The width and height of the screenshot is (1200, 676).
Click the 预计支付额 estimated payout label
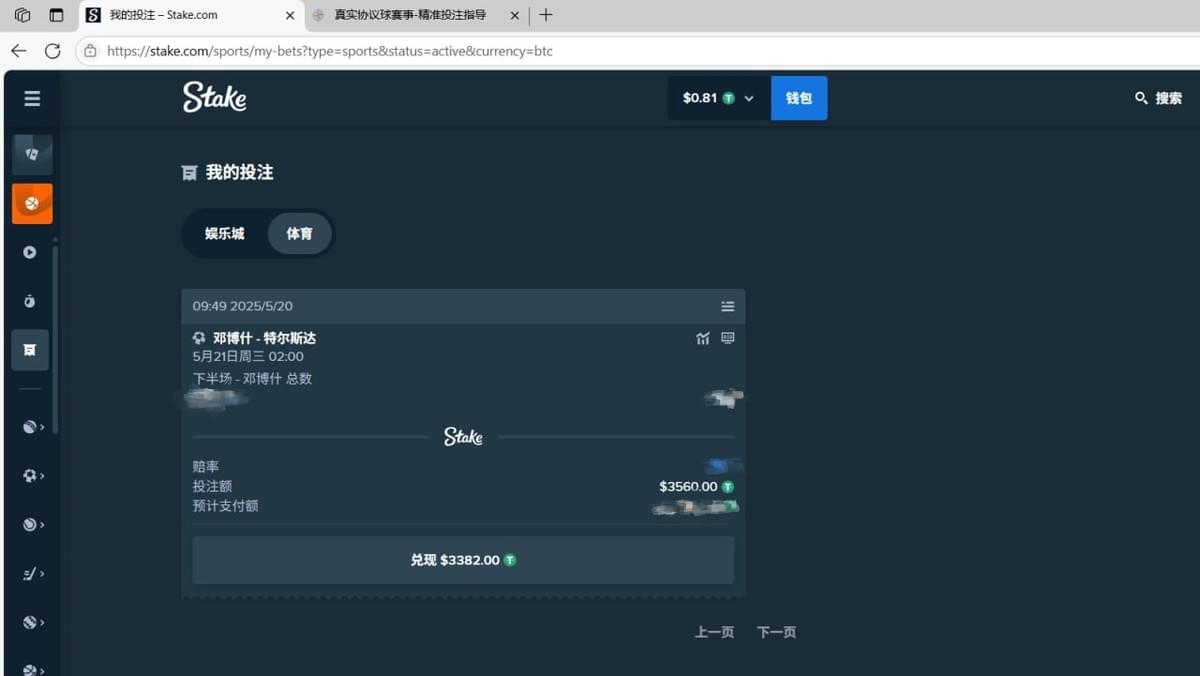[x=225, y=506]
